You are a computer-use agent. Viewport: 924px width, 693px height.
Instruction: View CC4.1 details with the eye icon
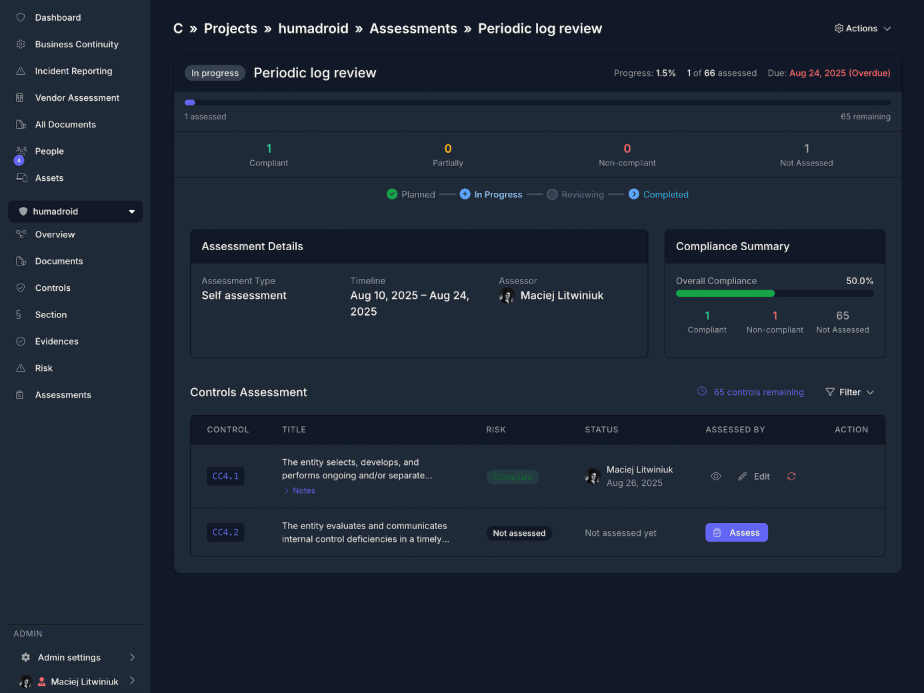[716, 476]
